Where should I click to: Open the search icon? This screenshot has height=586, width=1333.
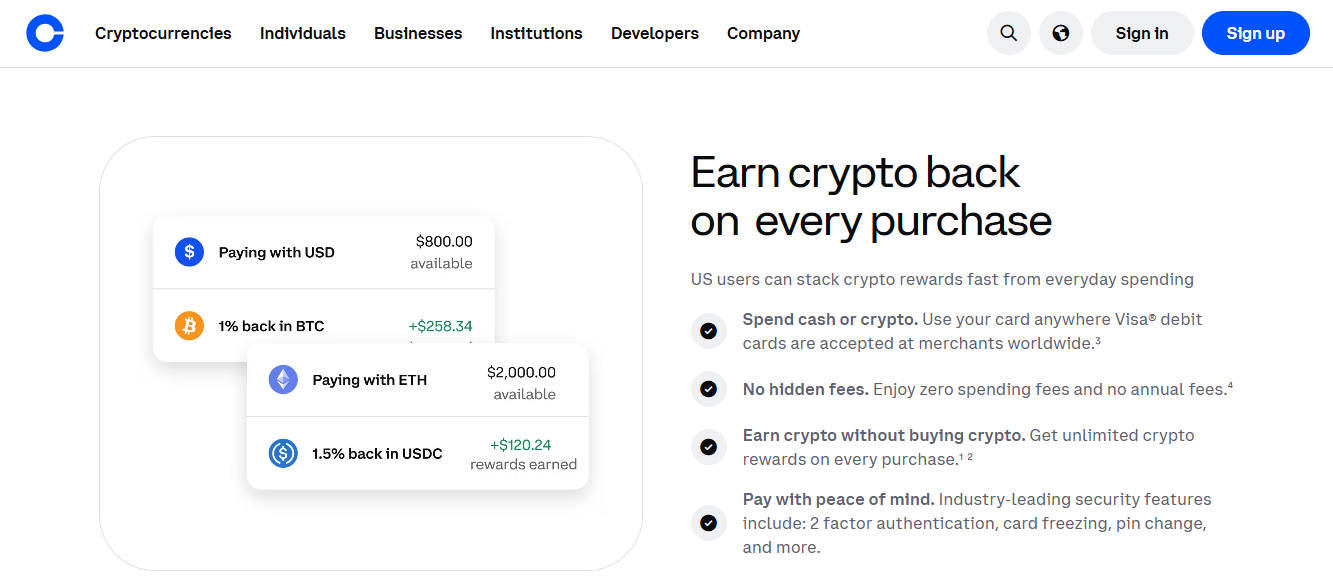tap(1008, 33)
